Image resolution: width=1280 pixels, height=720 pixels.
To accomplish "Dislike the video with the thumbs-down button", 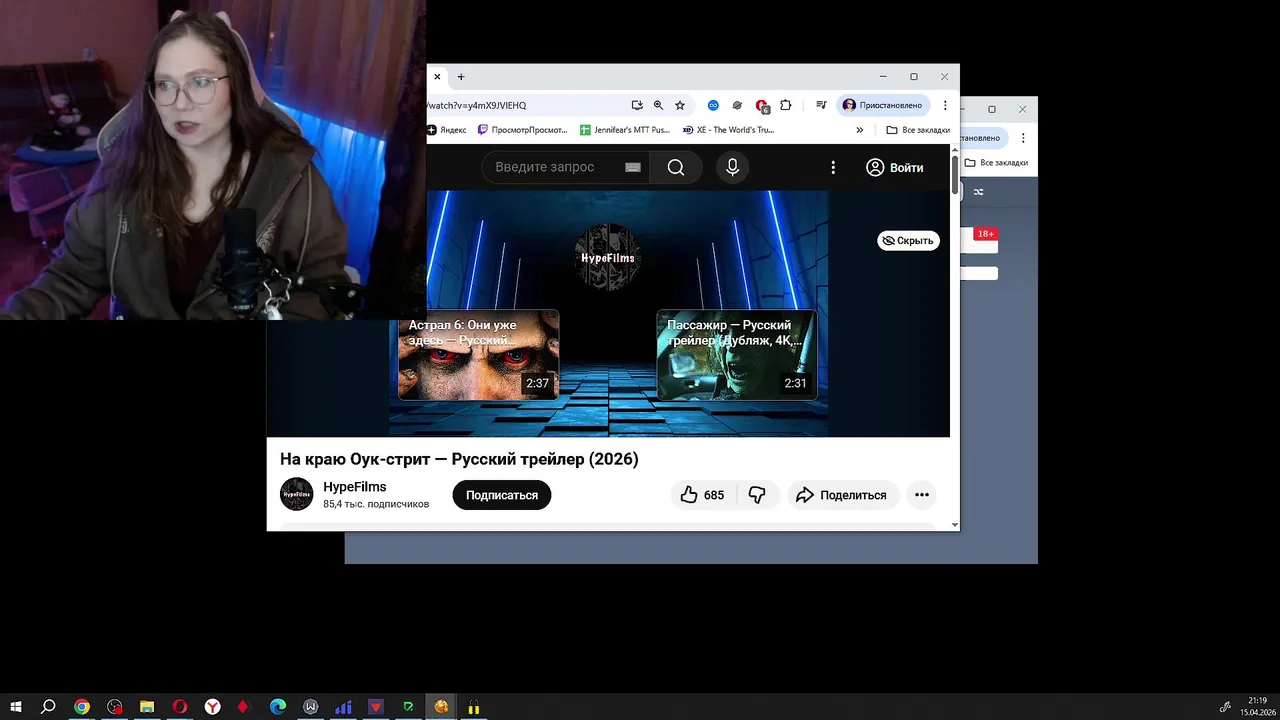I will [x=757, y=495].
